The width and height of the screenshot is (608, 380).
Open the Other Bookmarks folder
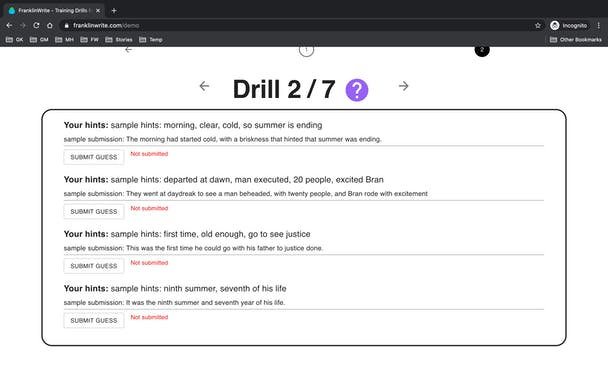(576, 40)
